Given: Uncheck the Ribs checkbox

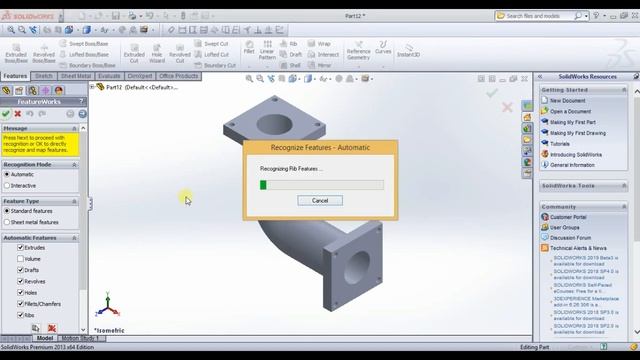Looking at the screenshot, I should tap(20, 315).
